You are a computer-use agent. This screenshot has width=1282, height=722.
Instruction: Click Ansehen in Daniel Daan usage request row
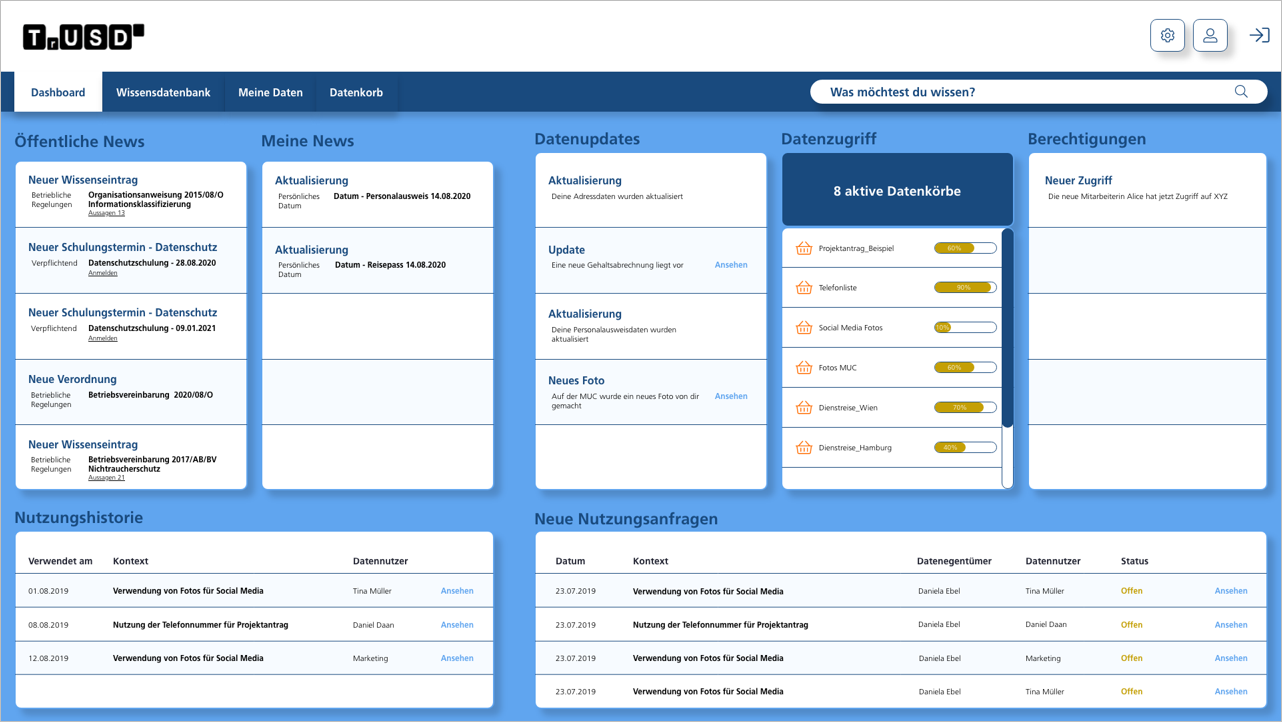click(x=1231, y=625)
